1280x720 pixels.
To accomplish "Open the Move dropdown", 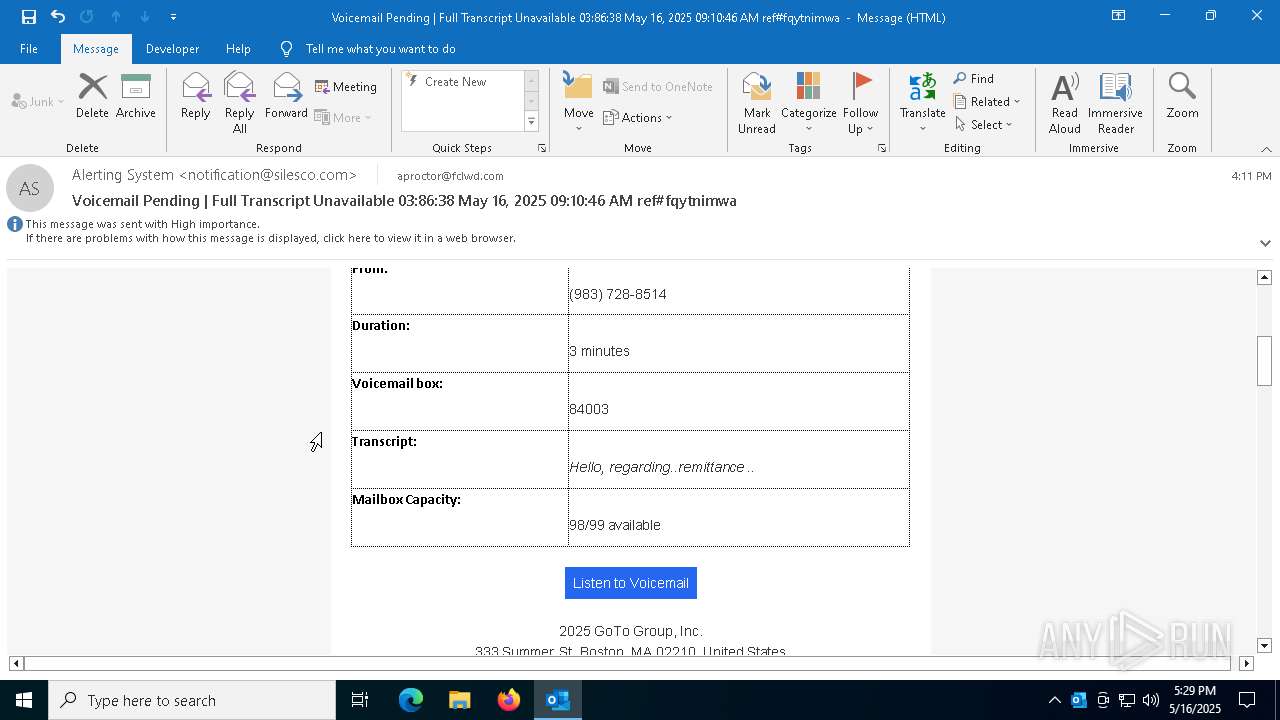I will pyautogui.click(x=579, y=102).
